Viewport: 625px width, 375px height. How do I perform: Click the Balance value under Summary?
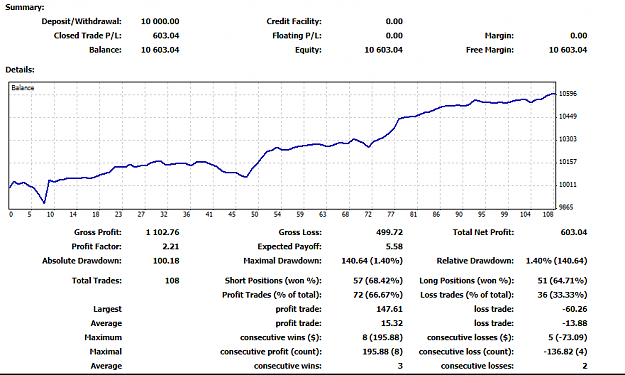coord(160,50)
